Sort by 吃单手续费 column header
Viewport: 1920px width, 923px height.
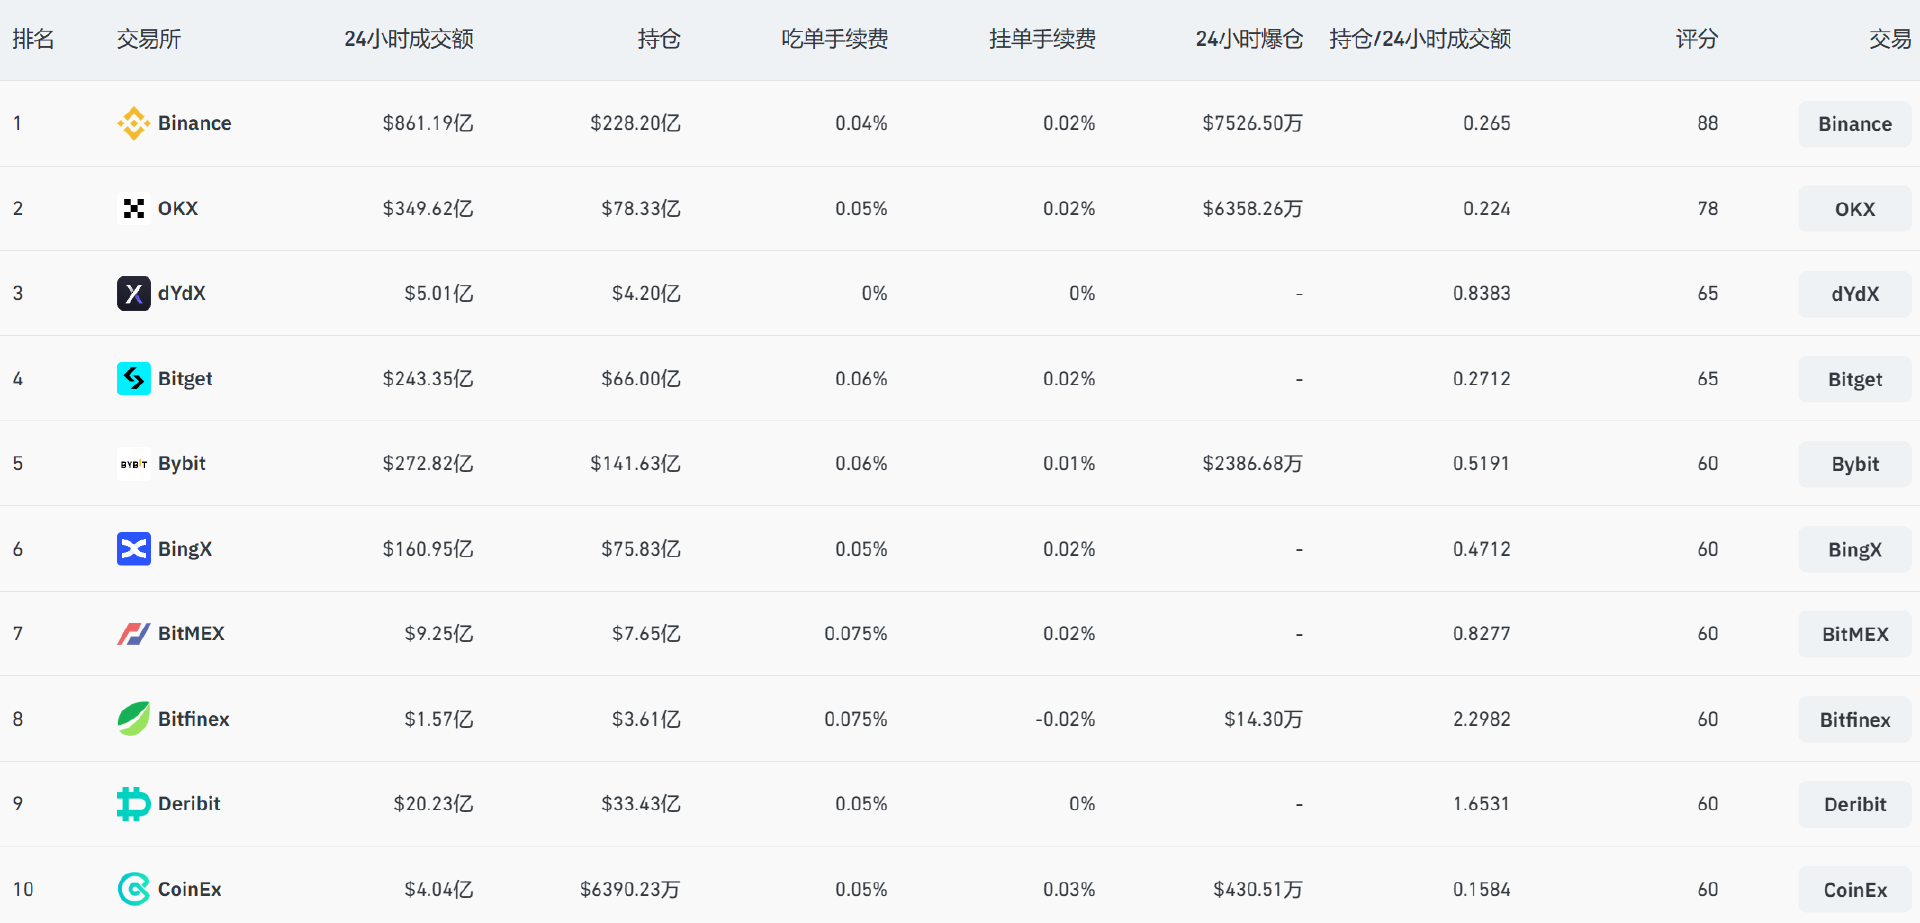[x=834, y=39]
